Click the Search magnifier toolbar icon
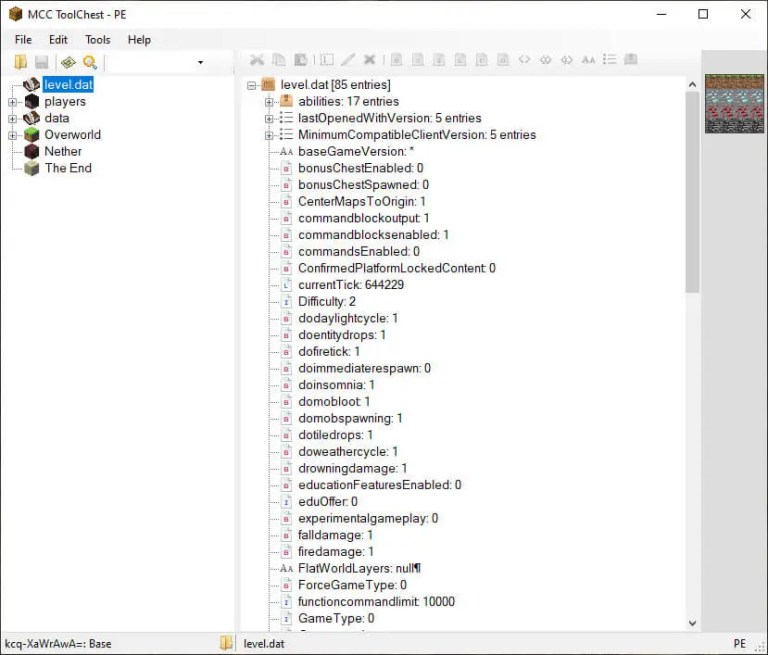The width and height of the screenshot is (768, 655). pos(90,62)
